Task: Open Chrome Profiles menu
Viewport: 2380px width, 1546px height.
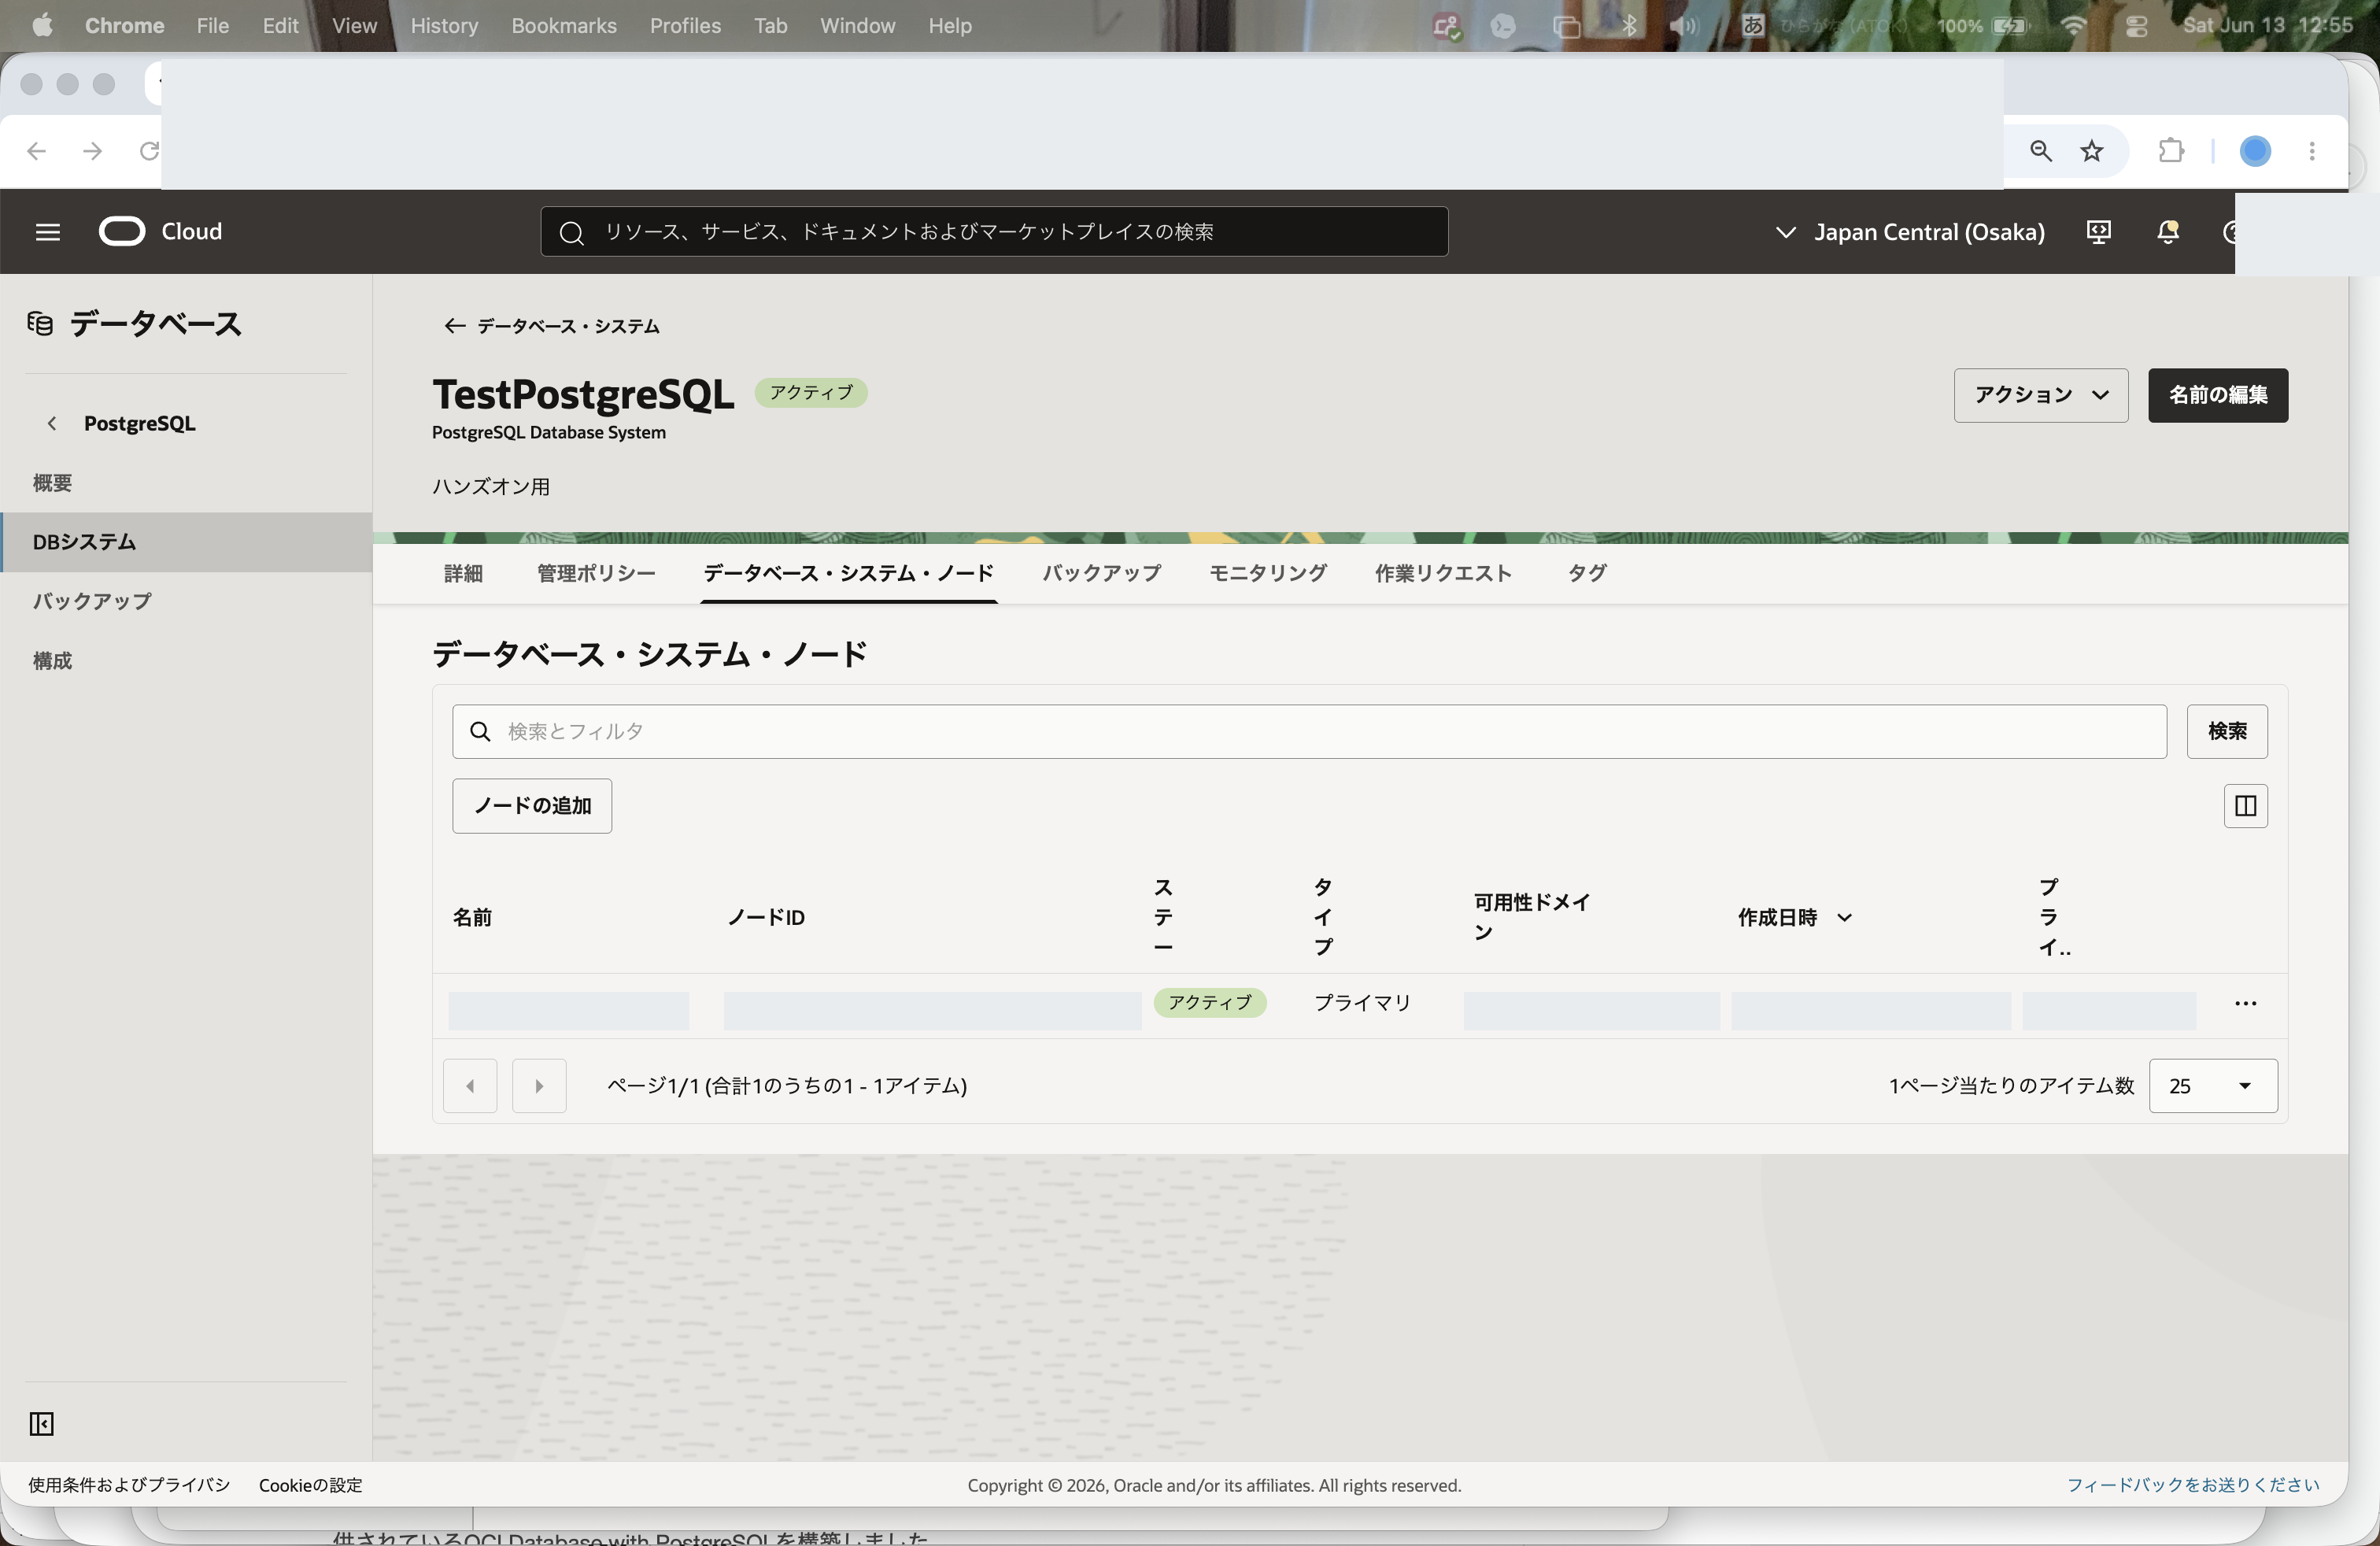Action: [x=685, y=25]
